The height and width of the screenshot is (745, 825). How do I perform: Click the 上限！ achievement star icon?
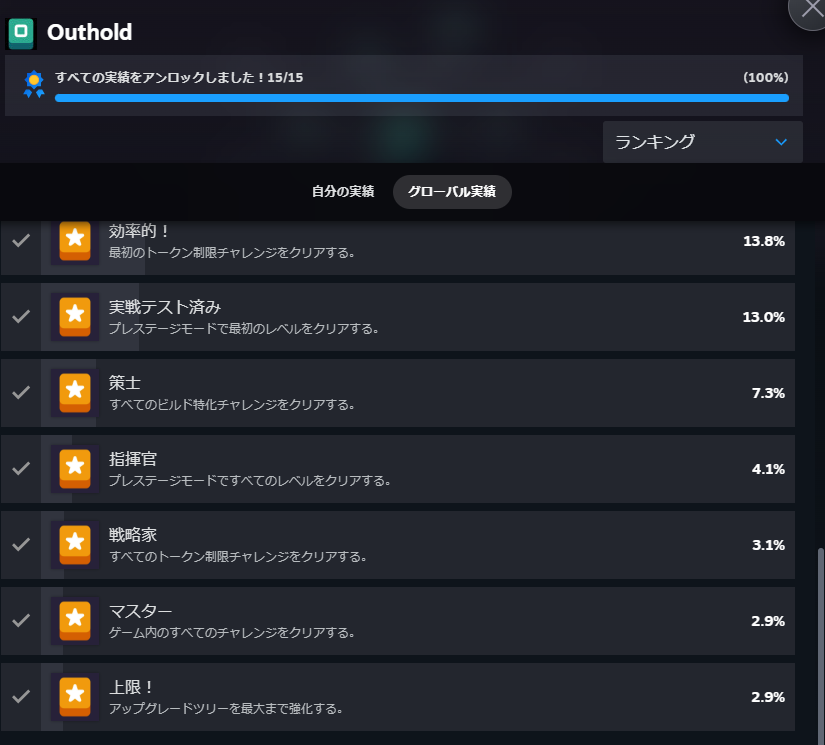coord(74,696)
